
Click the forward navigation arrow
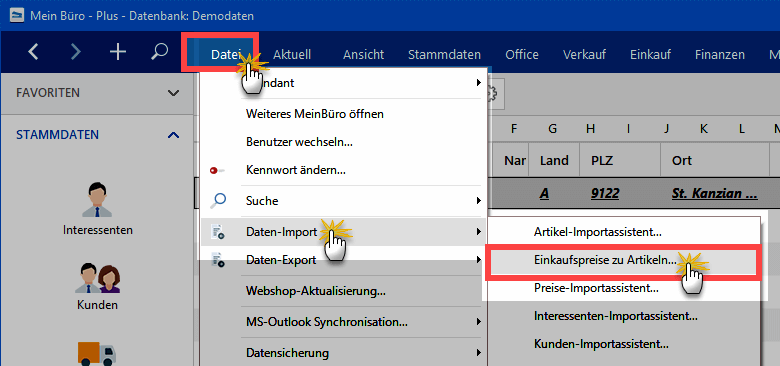pos(76,52)
